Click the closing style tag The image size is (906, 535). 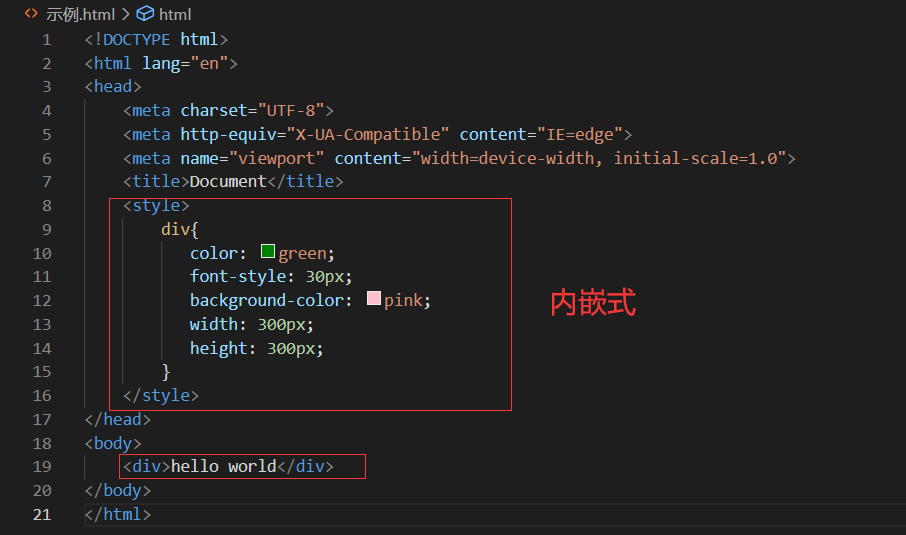point(161,395)
